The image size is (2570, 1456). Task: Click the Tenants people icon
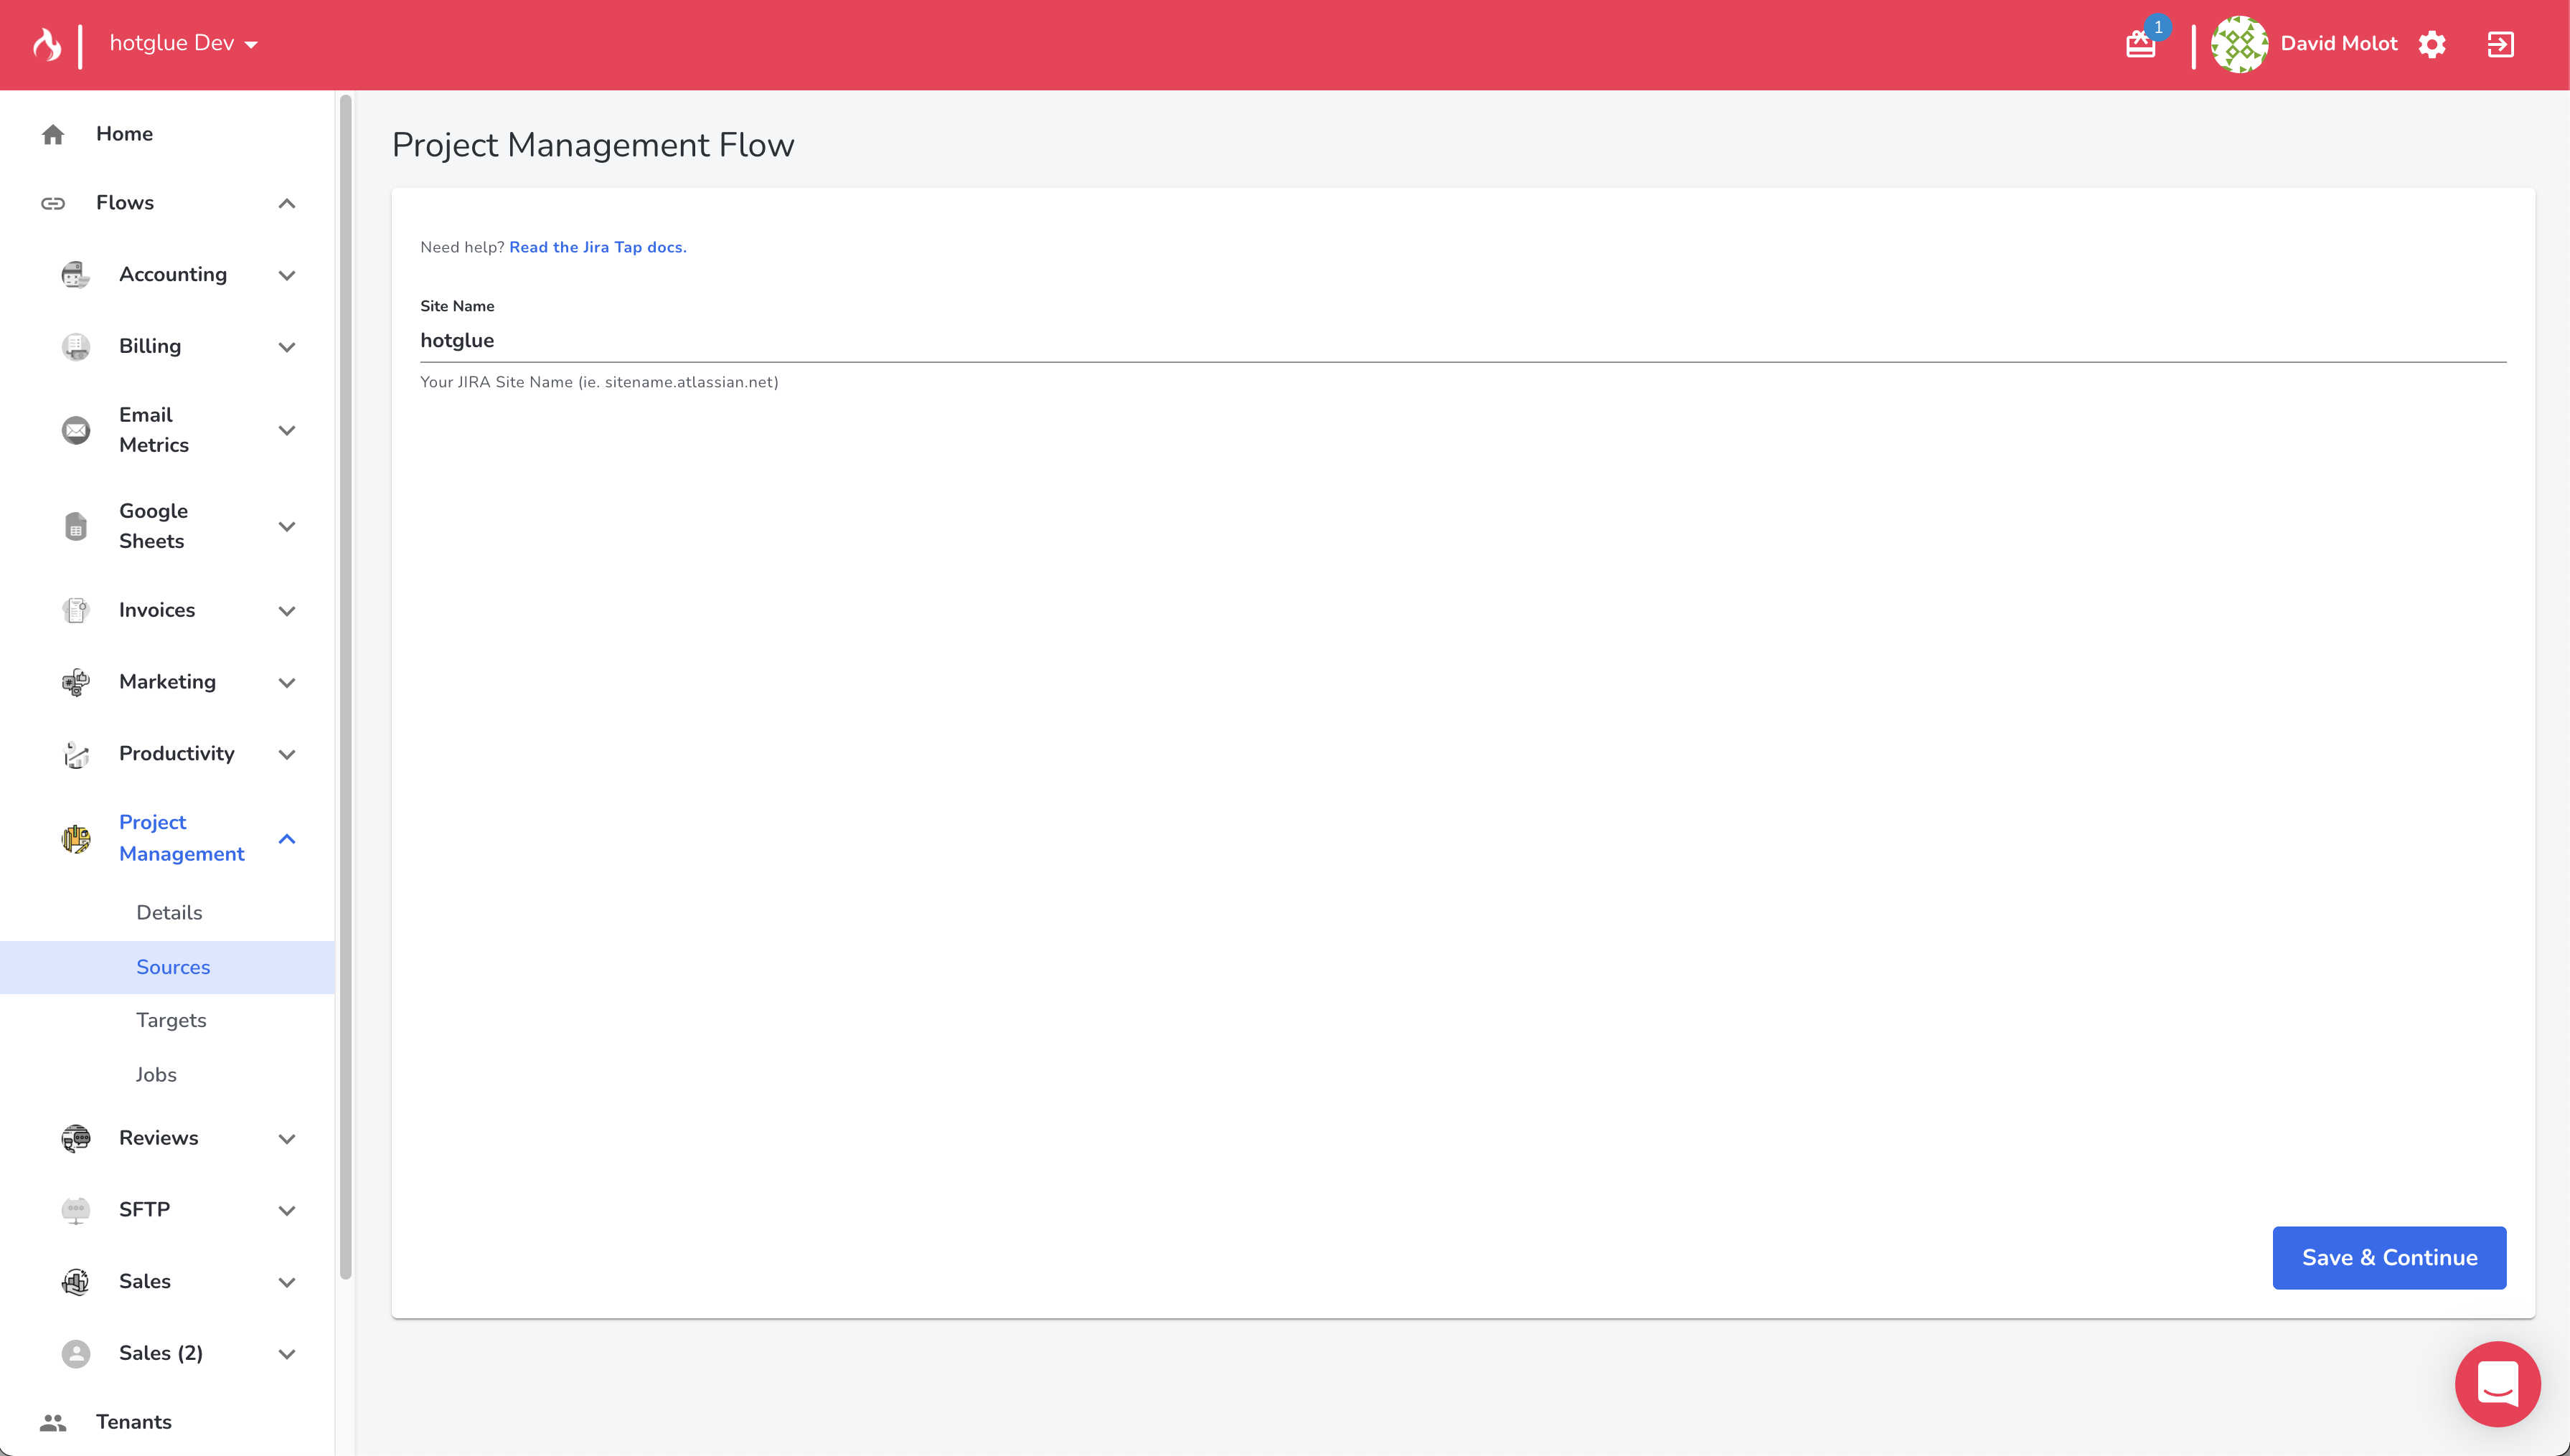[53, 1421]
